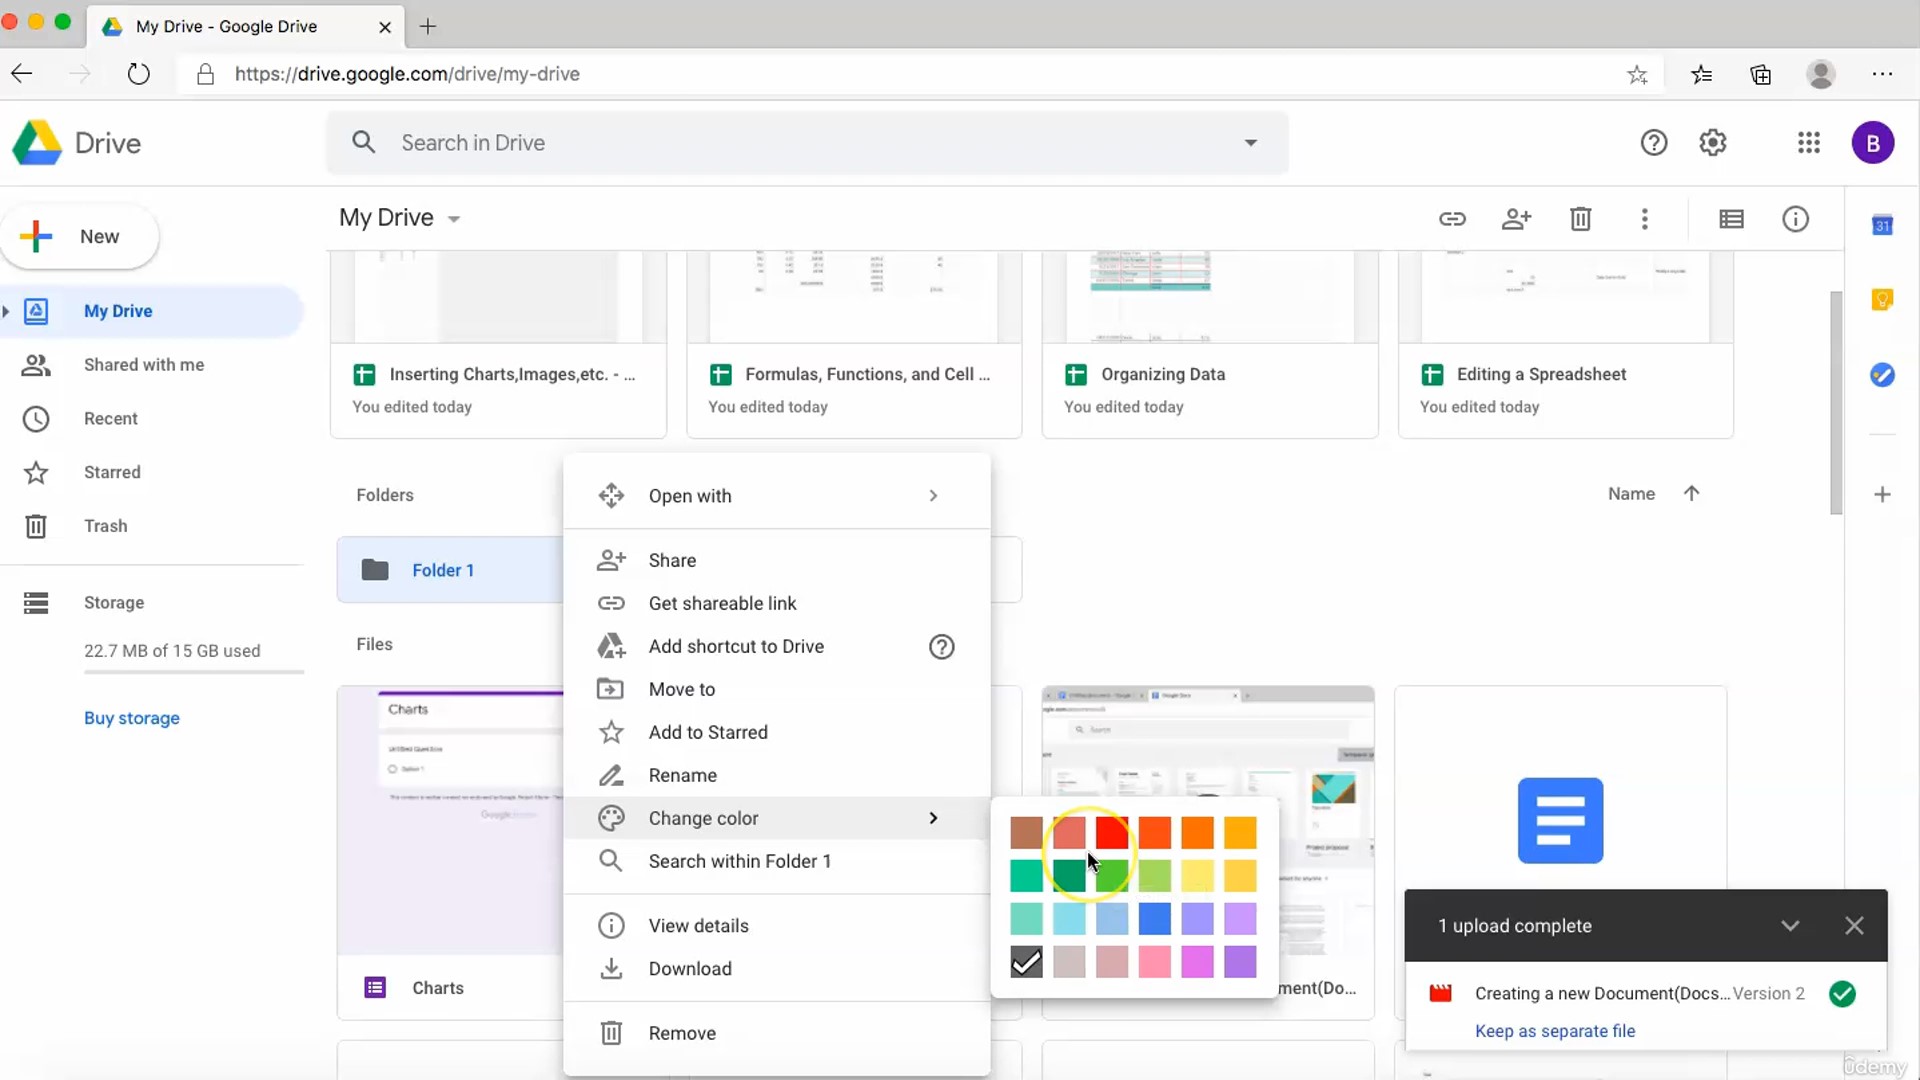Click the get link icon in toolbar
Image resolution: width=1920 pixels, height=1080 pixels.
[x=1452, y=219]
